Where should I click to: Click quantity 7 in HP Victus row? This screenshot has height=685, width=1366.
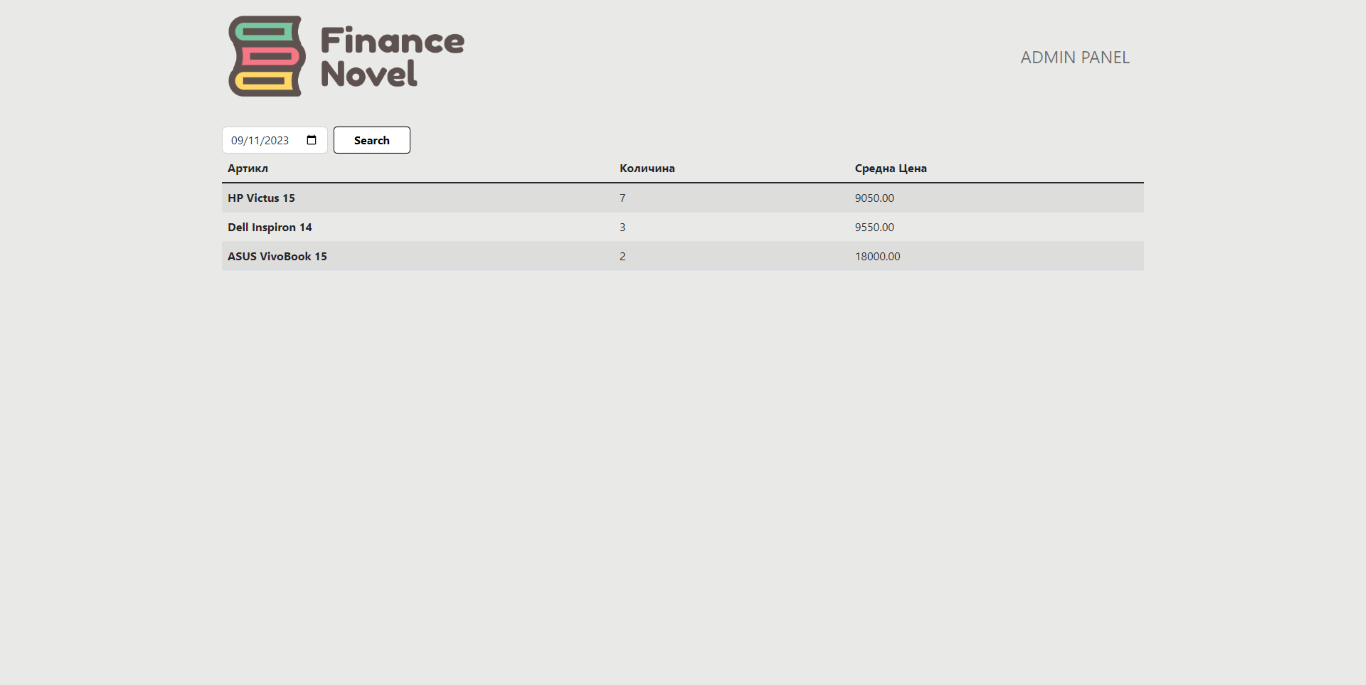point(622,198)
